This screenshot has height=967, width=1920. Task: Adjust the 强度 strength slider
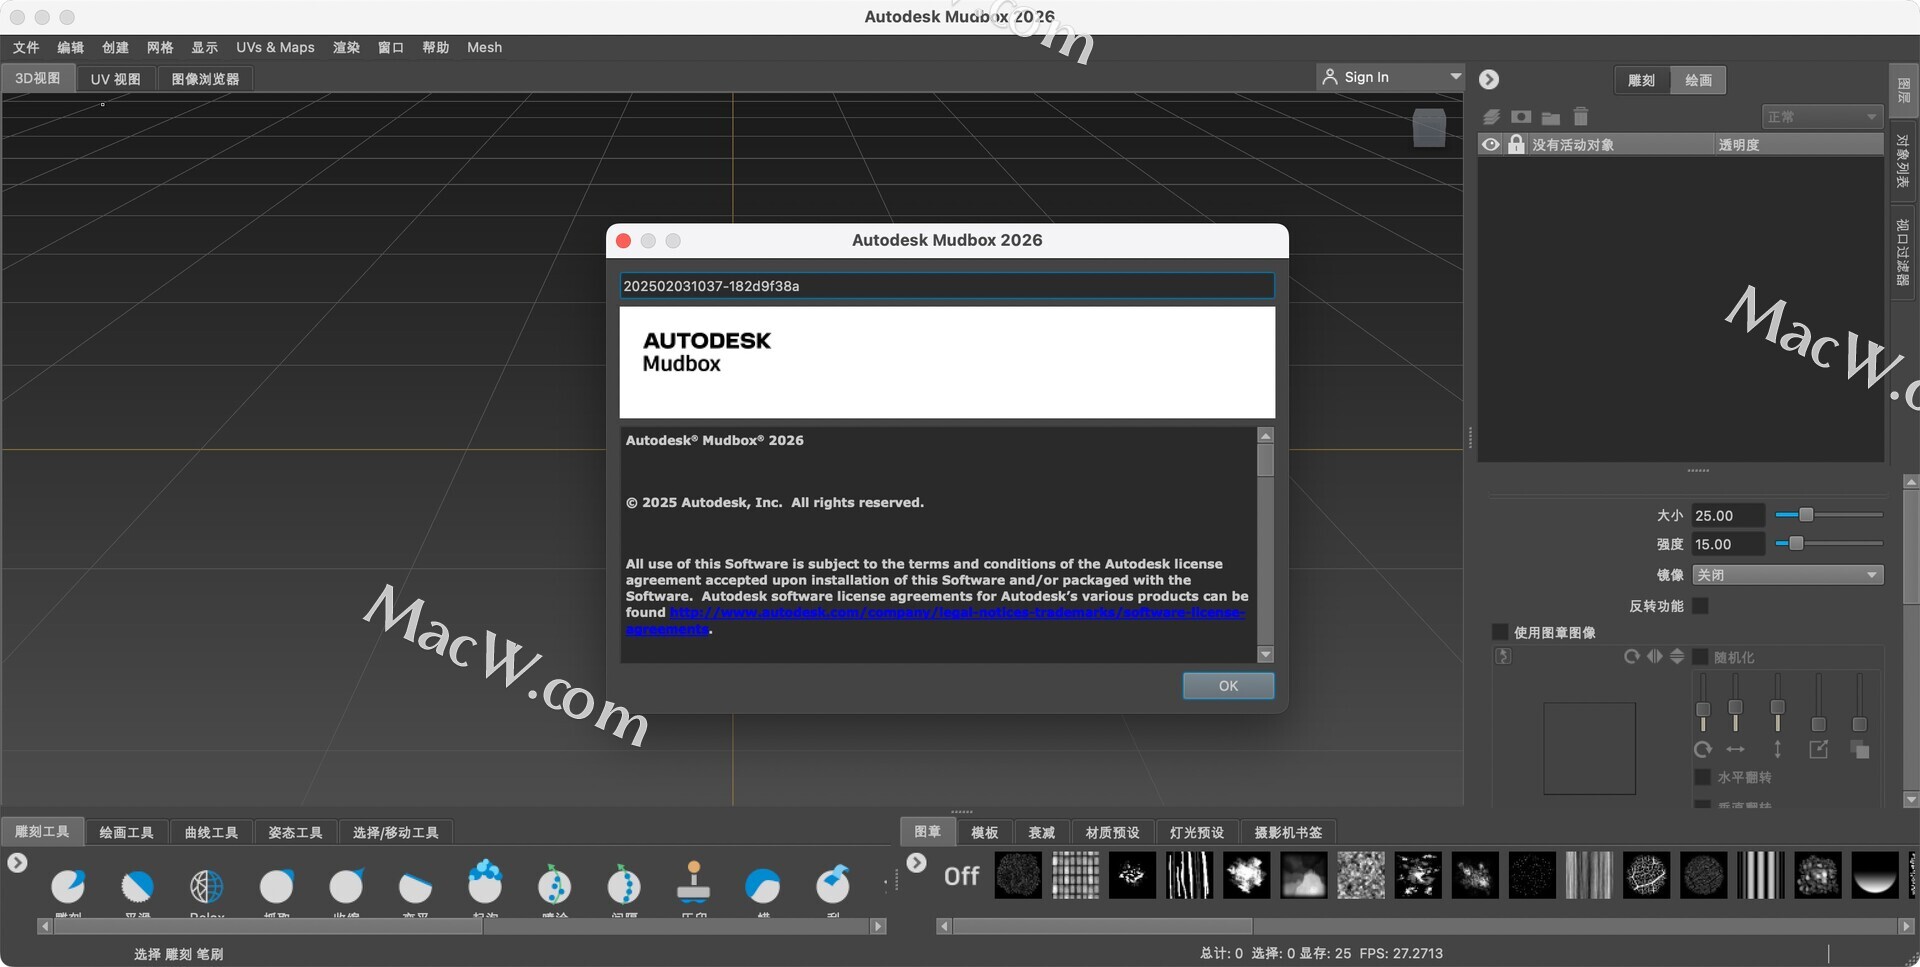click(1828, 544)
